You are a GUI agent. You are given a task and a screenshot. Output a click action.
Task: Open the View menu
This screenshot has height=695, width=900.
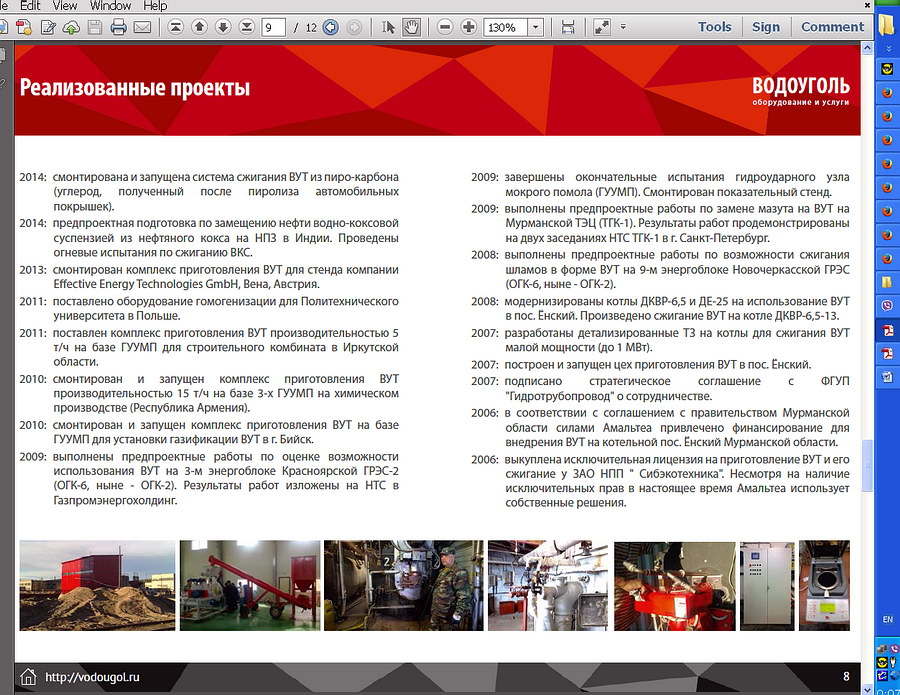pos(65,6)
